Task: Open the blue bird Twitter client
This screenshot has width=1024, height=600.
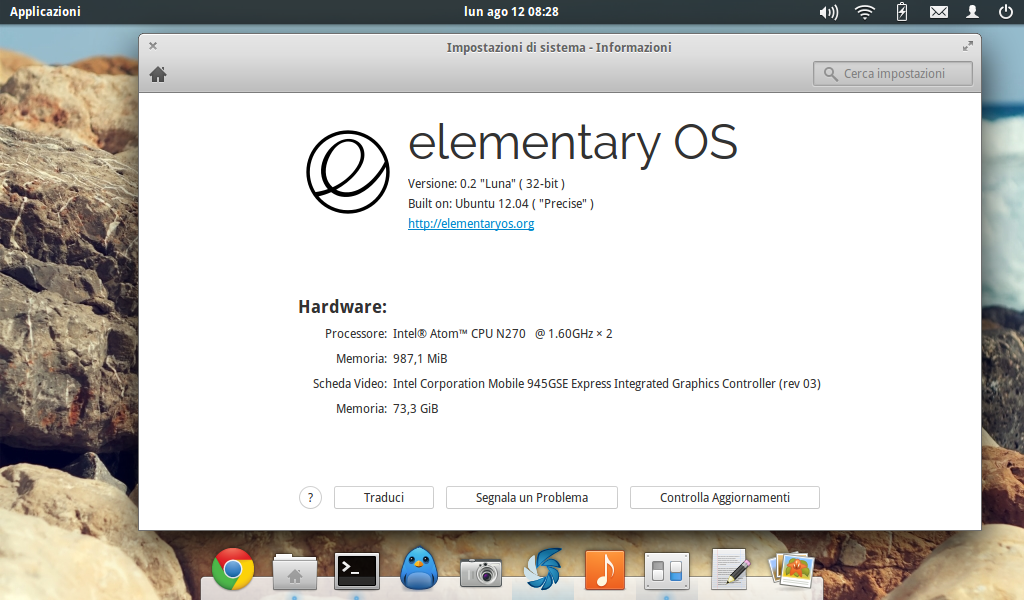Action: point(419,569)
